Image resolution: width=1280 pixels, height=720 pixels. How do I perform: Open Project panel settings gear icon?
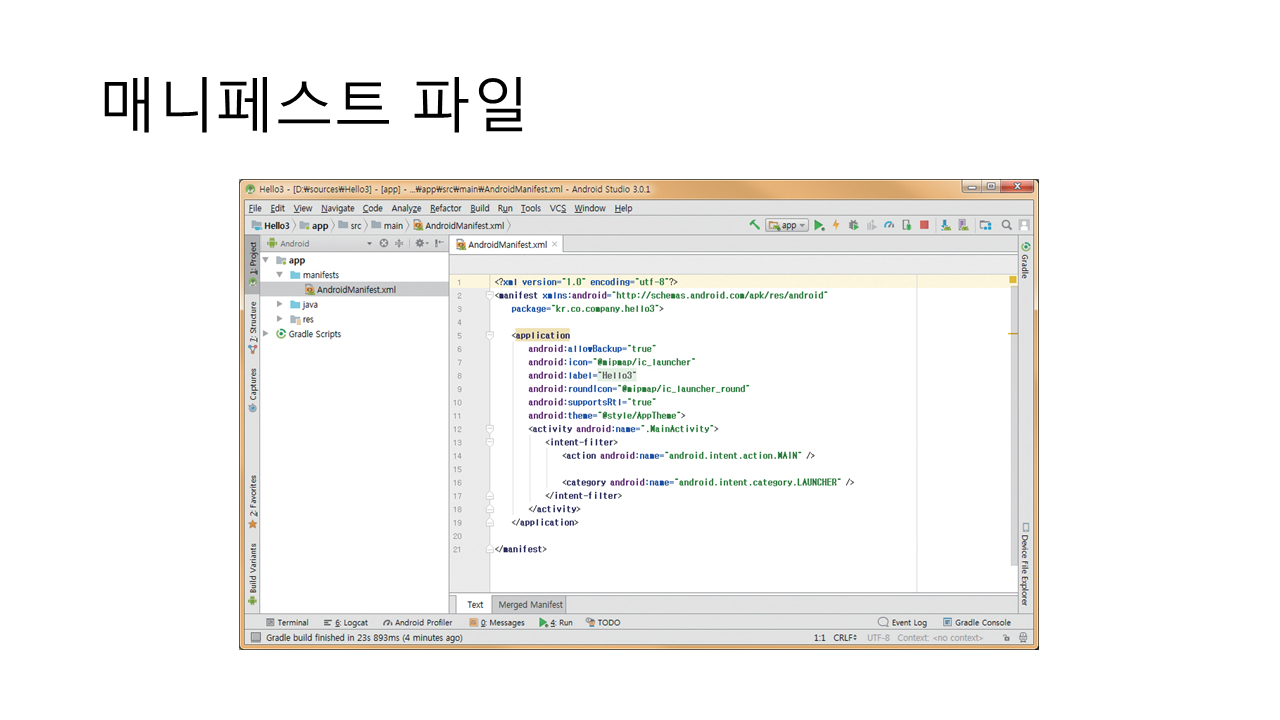coord(421,243)
